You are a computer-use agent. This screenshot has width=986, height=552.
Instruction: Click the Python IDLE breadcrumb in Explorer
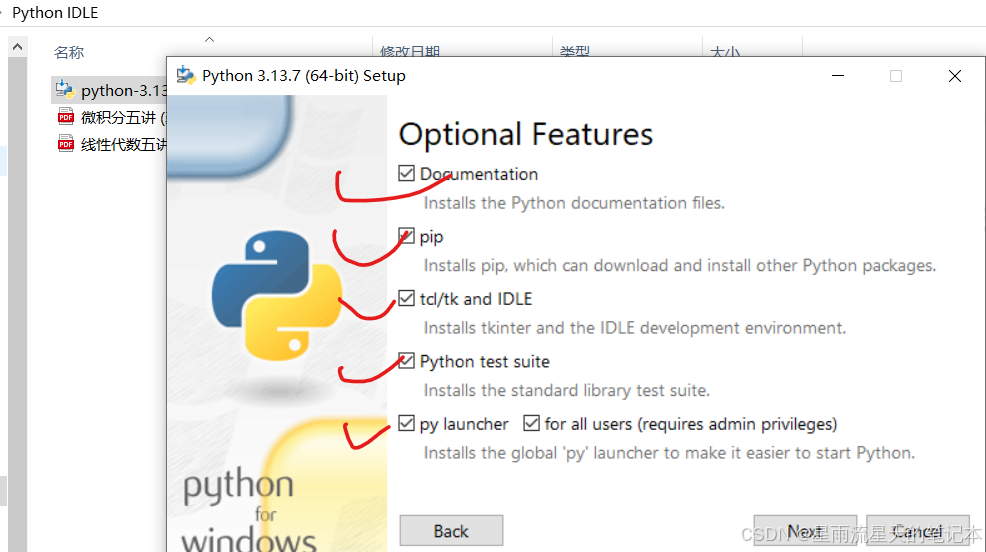55,13
